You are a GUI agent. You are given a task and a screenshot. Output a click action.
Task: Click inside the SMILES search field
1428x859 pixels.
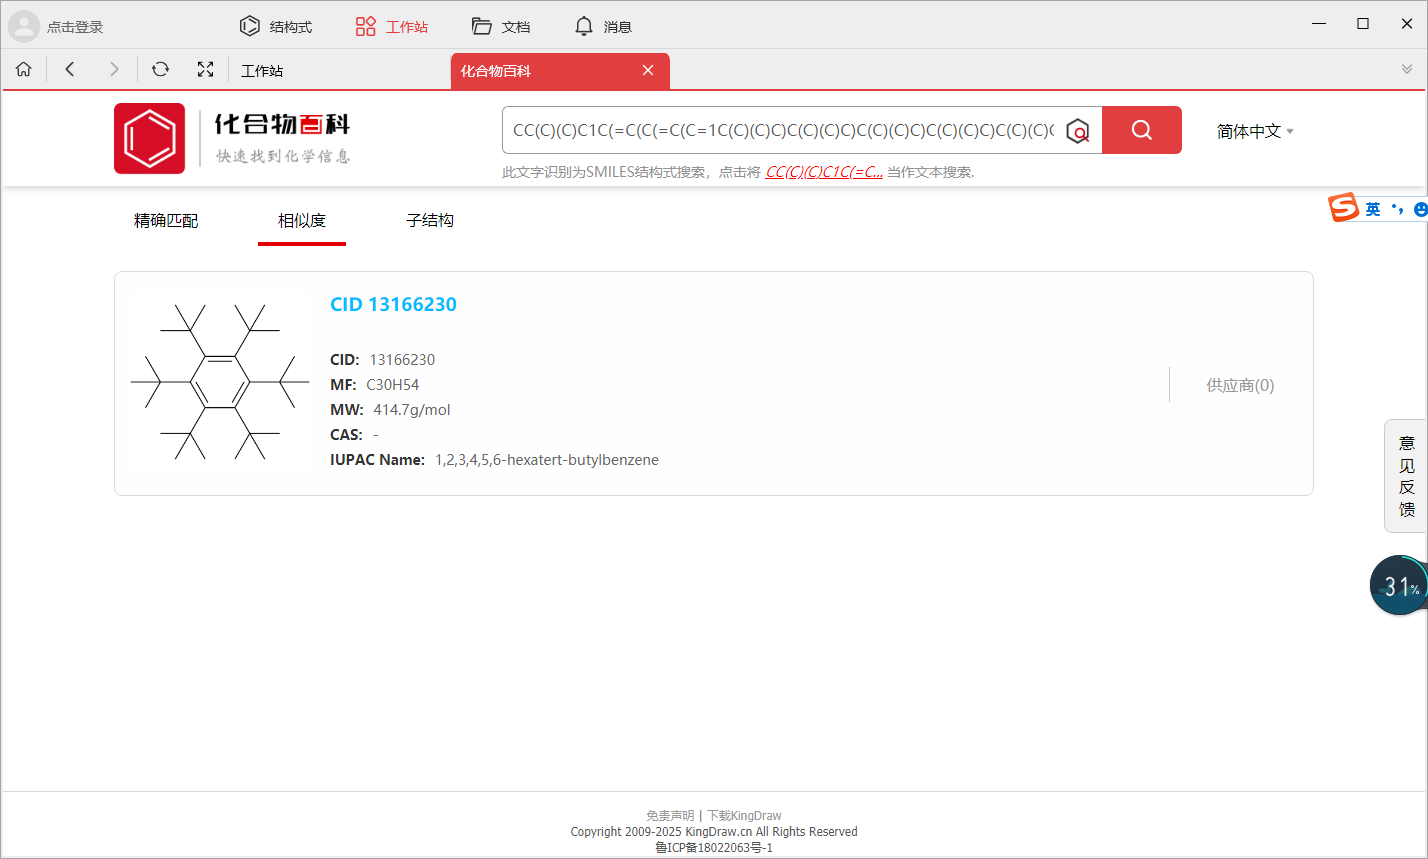(780, 130)
